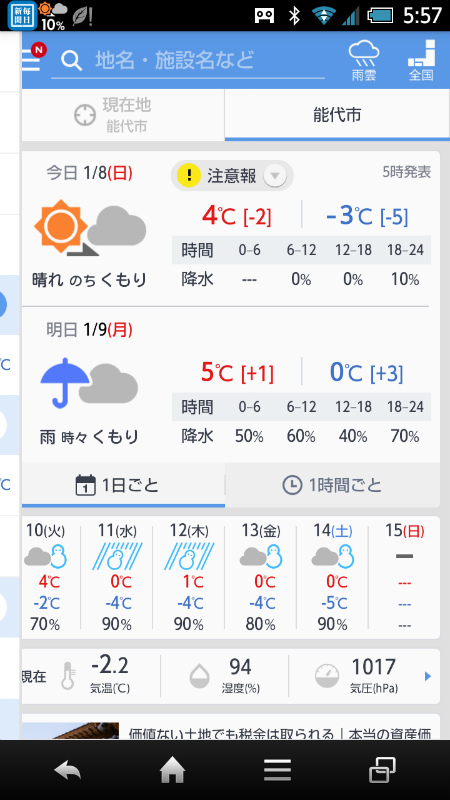The image size is (450, 800).
Task: Expand the 注意報 warning dropdown arrow
Action: 274,176
